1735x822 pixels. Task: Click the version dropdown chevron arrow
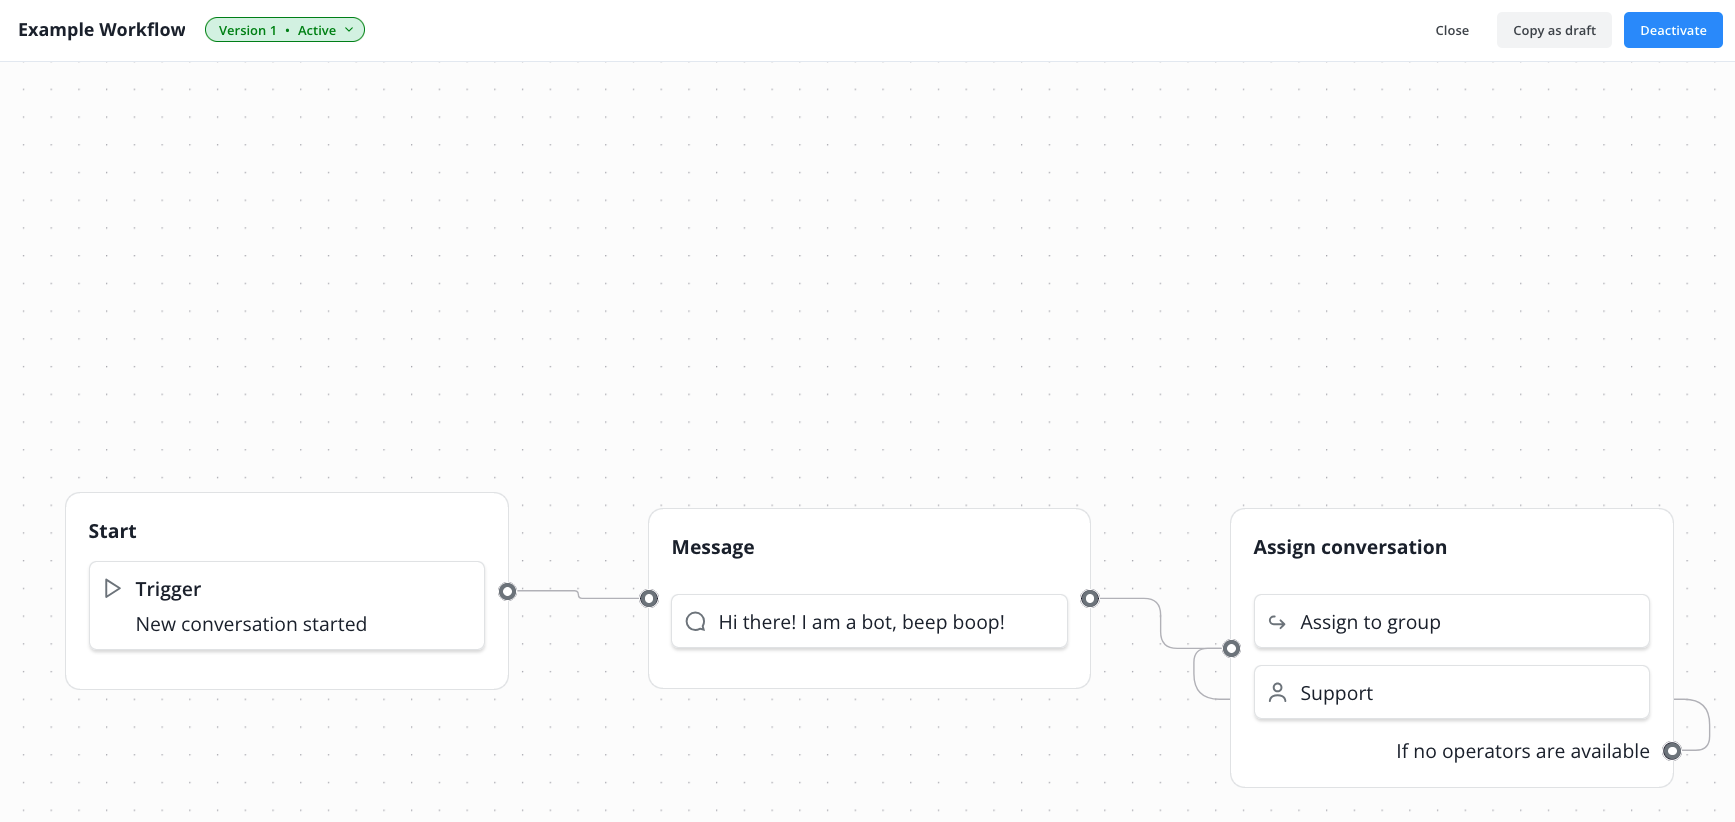pos(349,30)
